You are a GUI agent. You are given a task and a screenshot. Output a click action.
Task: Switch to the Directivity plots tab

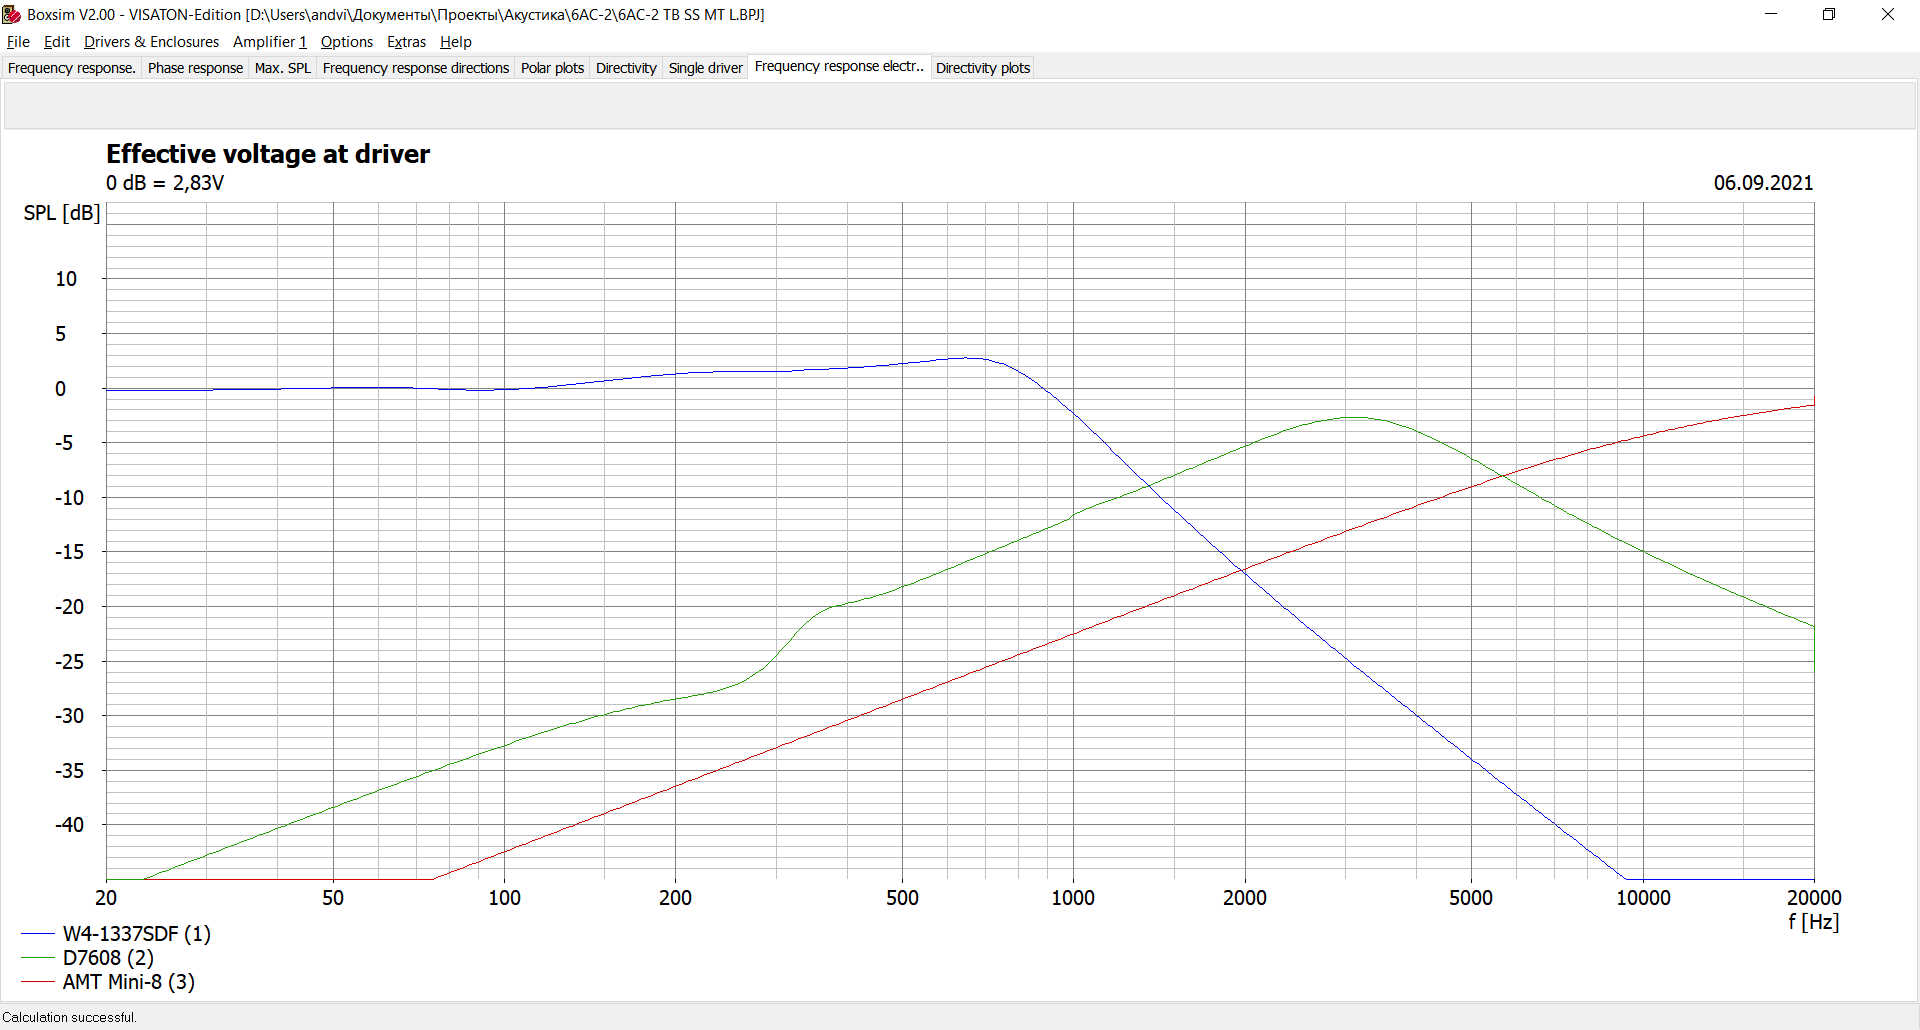pos(983,68)
